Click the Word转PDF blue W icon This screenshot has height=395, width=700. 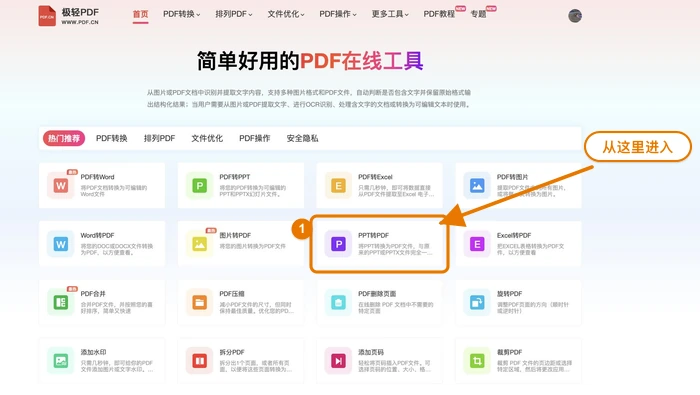point(61,244)
